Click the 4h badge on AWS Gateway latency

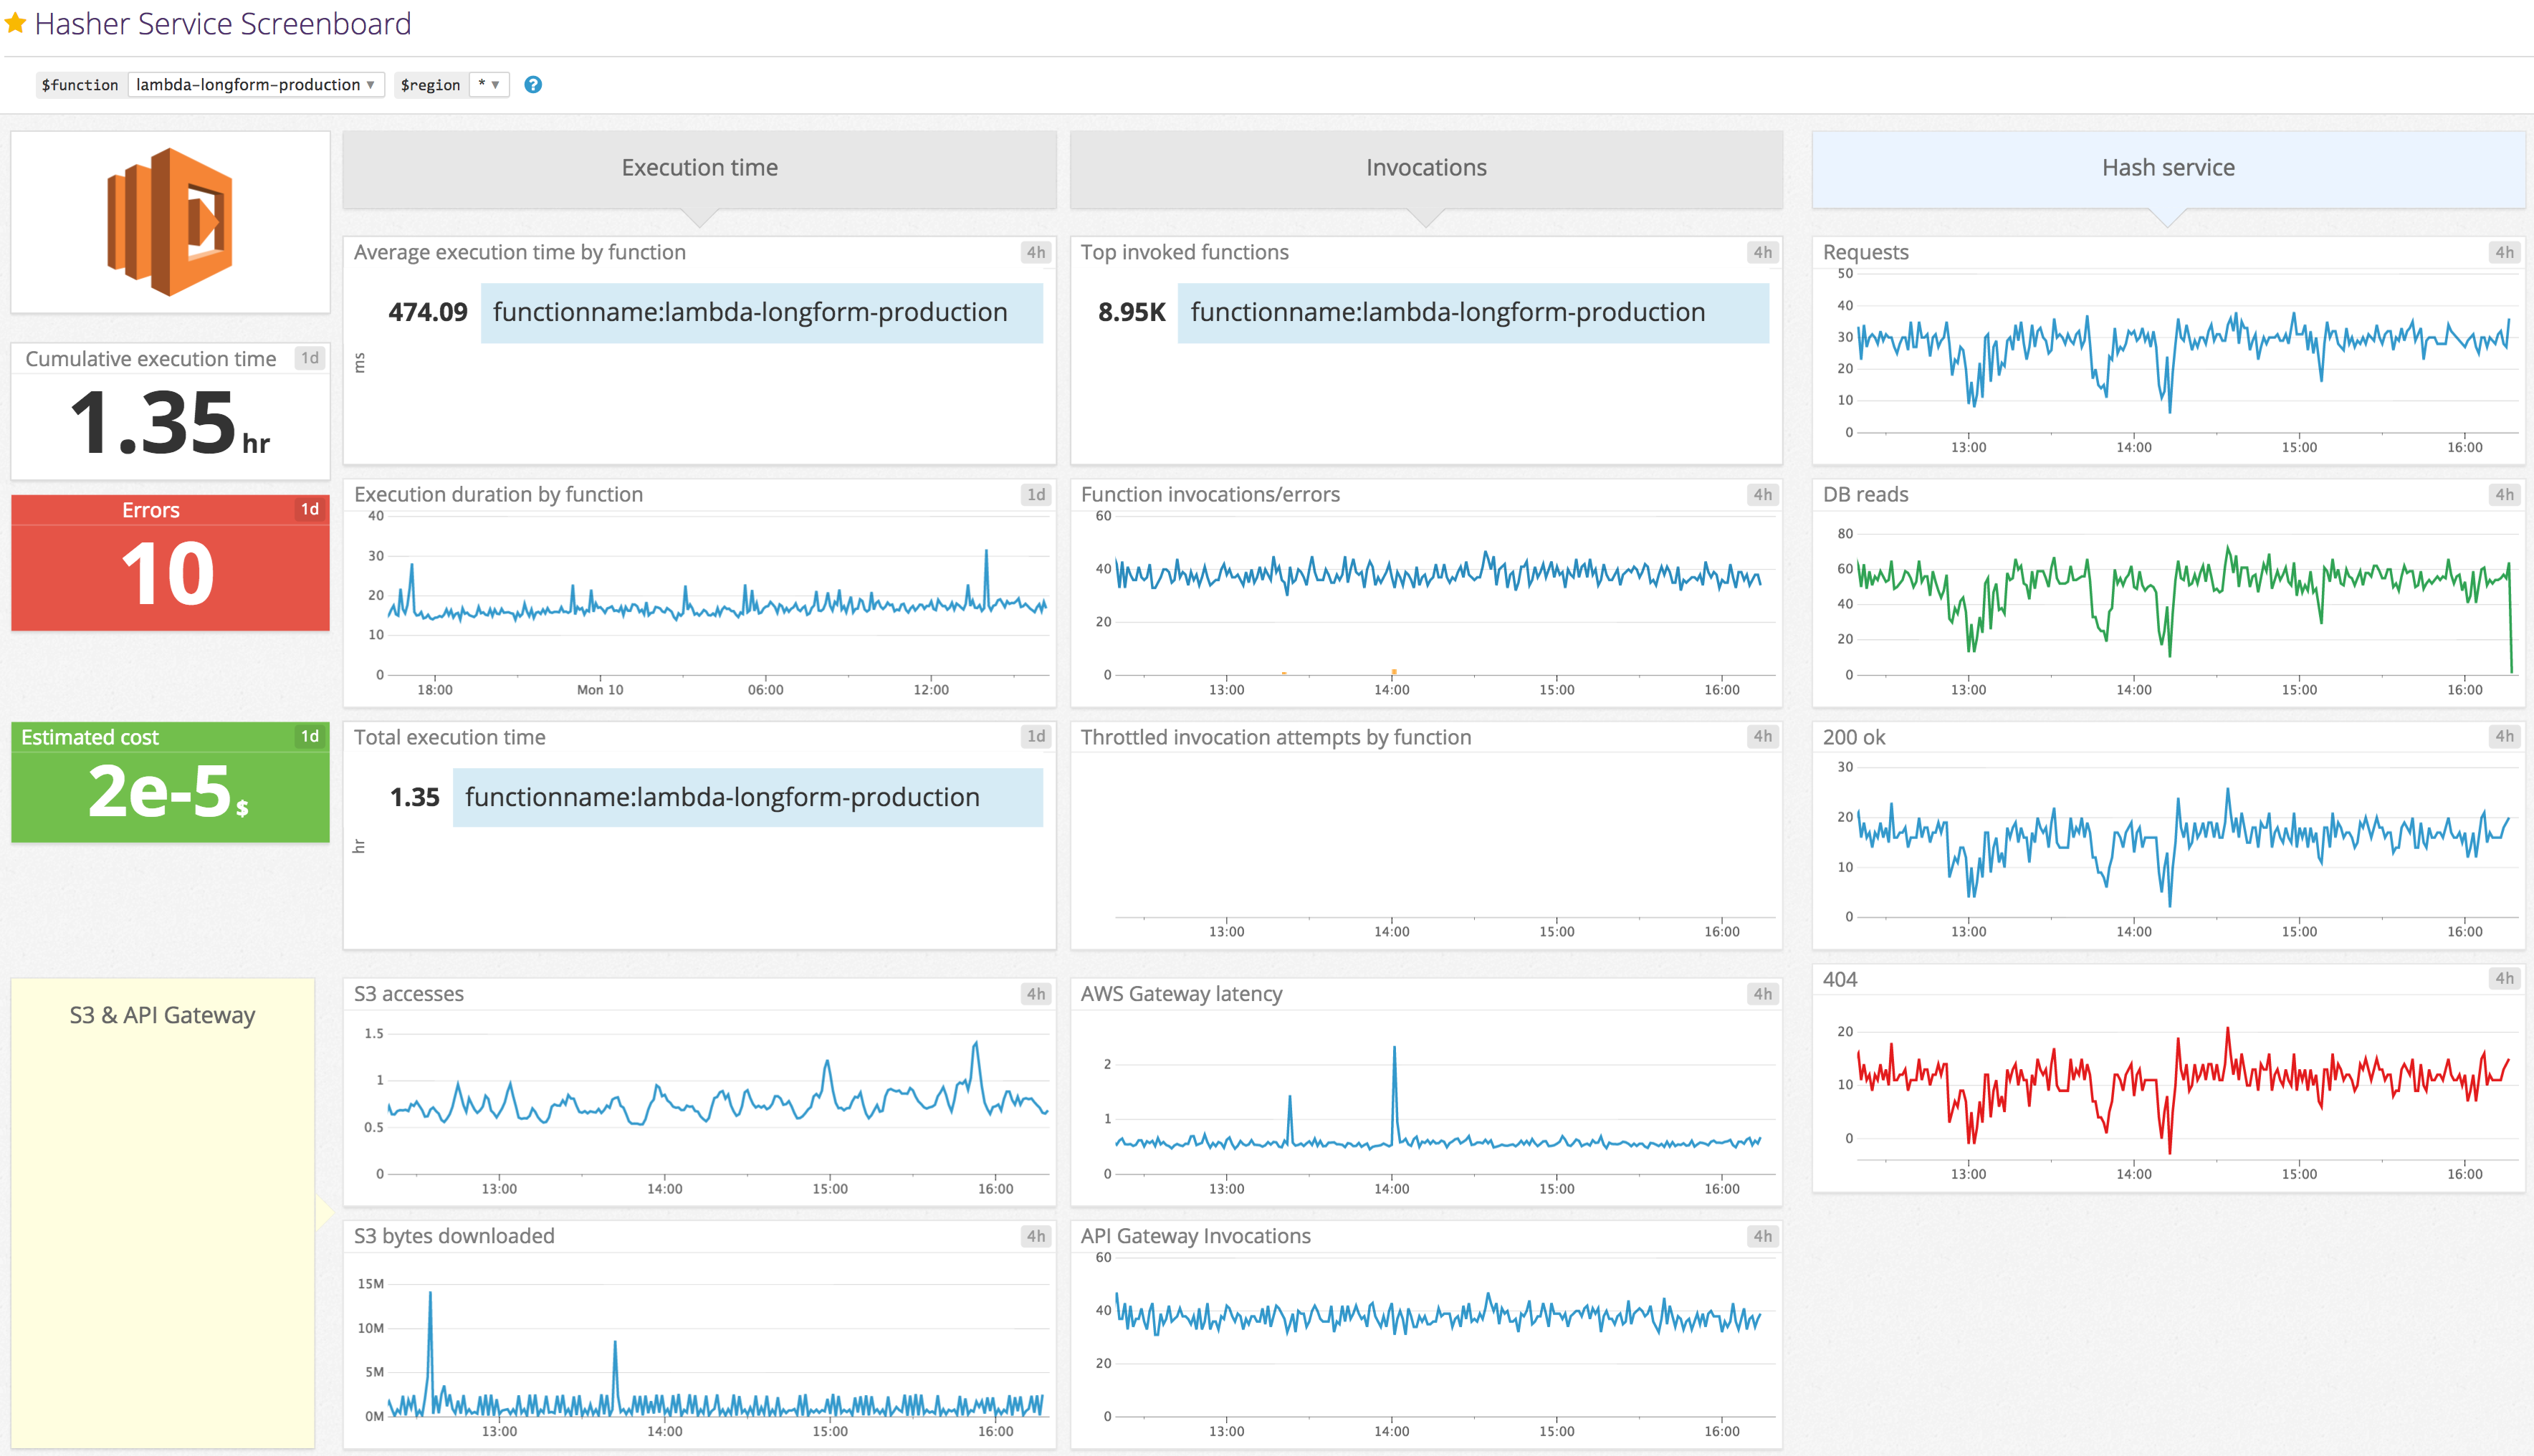pos(1763,993)
